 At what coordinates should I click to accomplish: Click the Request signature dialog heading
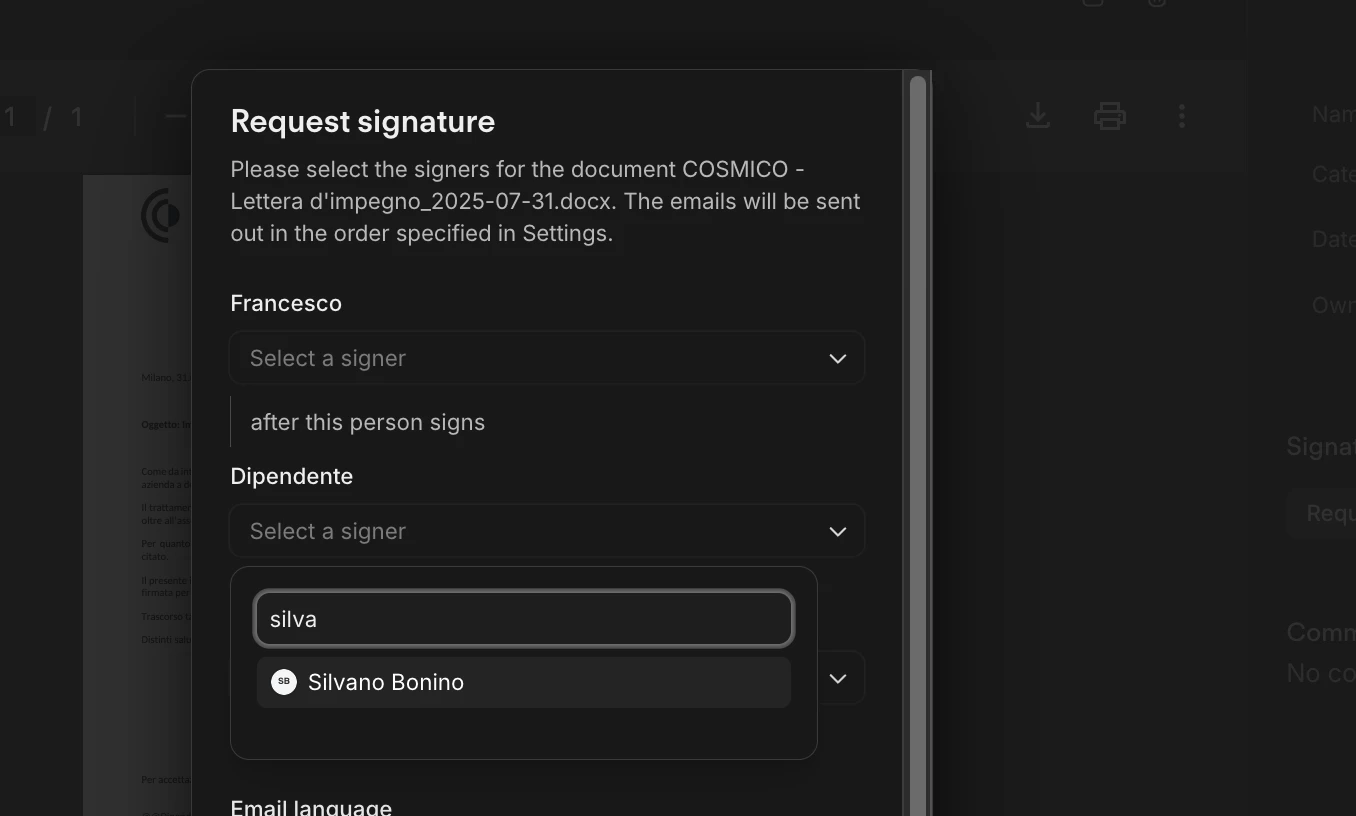tap(363, 121)
